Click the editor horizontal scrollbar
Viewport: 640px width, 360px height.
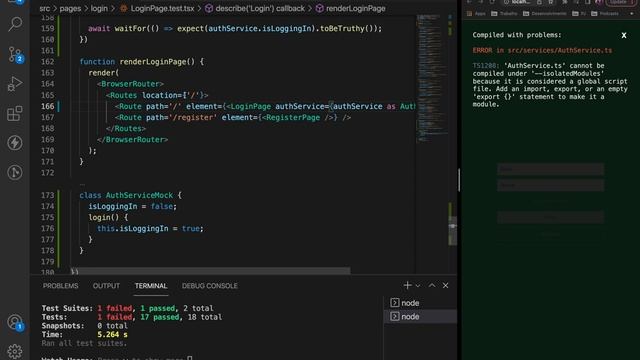(x=210, y=271)
